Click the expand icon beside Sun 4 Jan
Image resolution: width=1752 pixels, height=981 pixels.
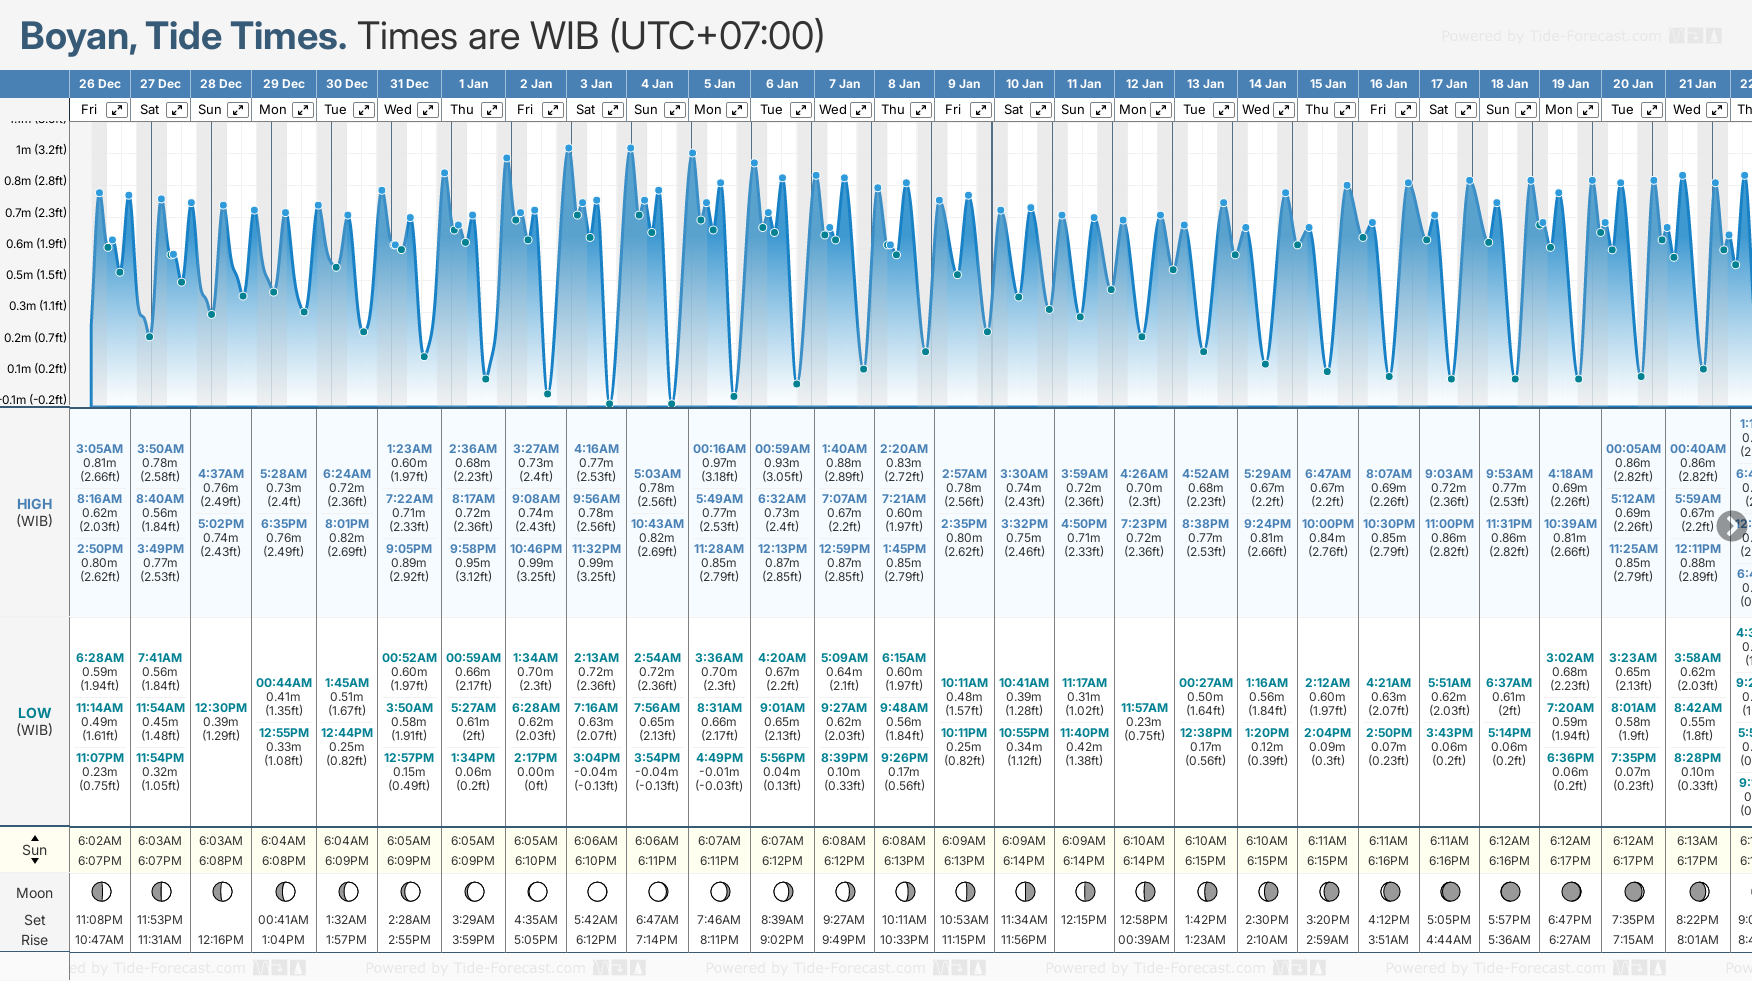(x=675, y=110)
